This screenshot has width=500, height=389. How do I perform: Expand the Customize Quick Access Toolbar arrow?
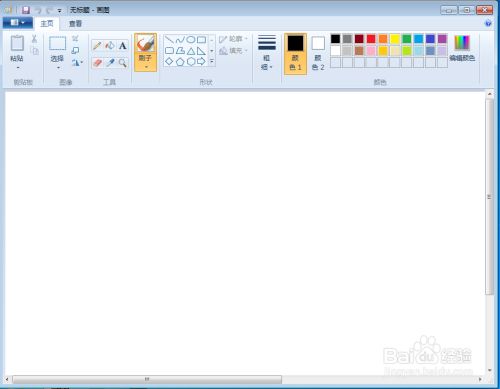[59, 11]
